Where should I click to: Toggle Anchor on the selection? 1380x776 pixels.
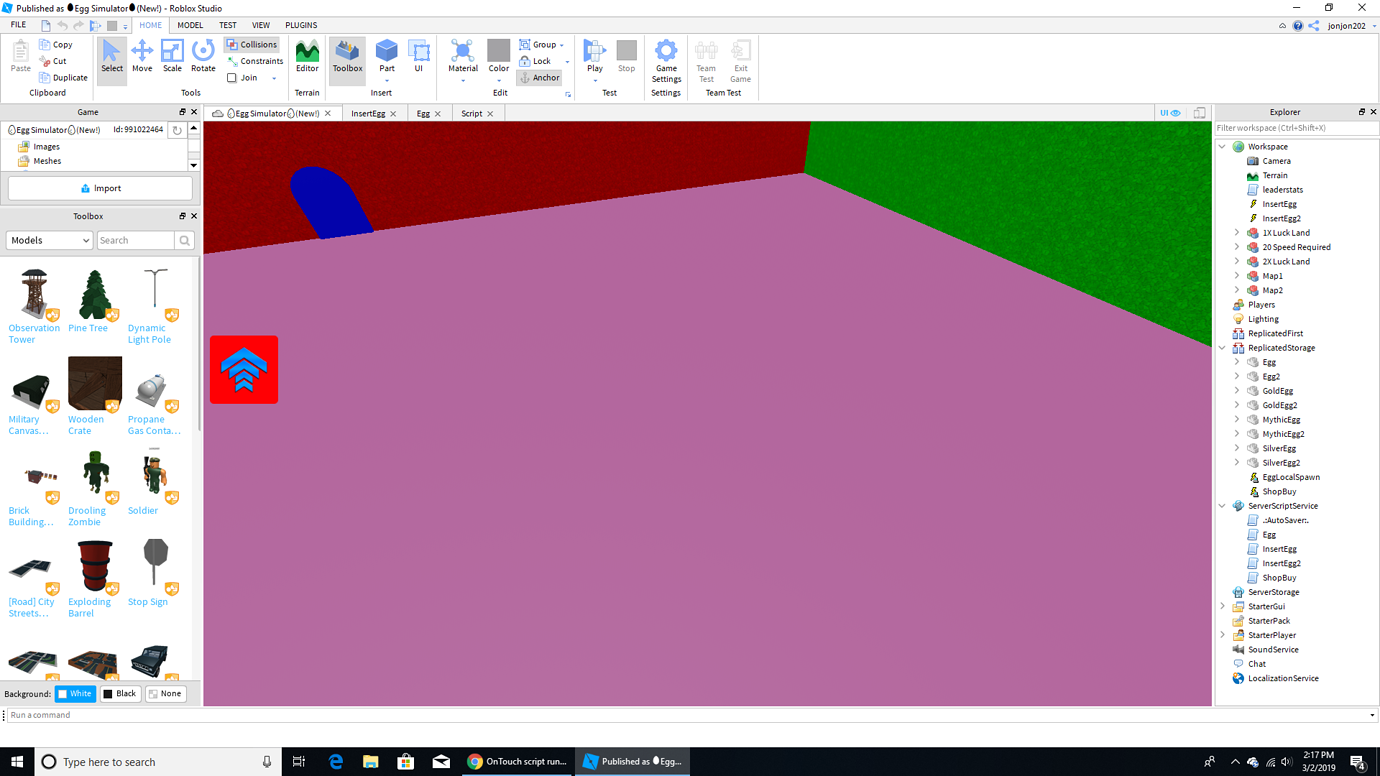tap(539, 77)
